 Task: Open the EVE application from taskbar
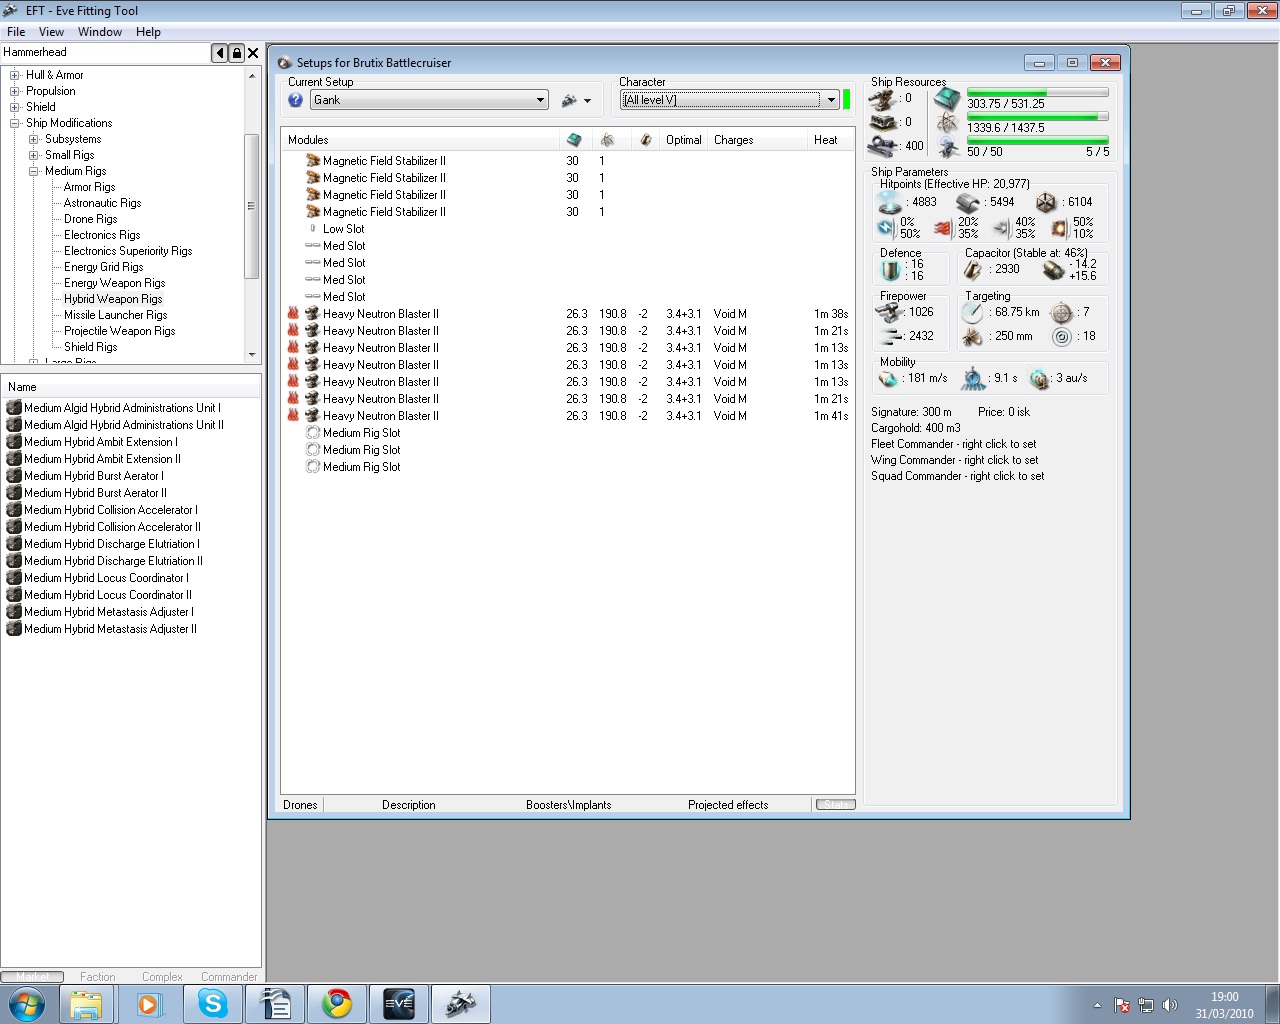tap(399, 1003)
